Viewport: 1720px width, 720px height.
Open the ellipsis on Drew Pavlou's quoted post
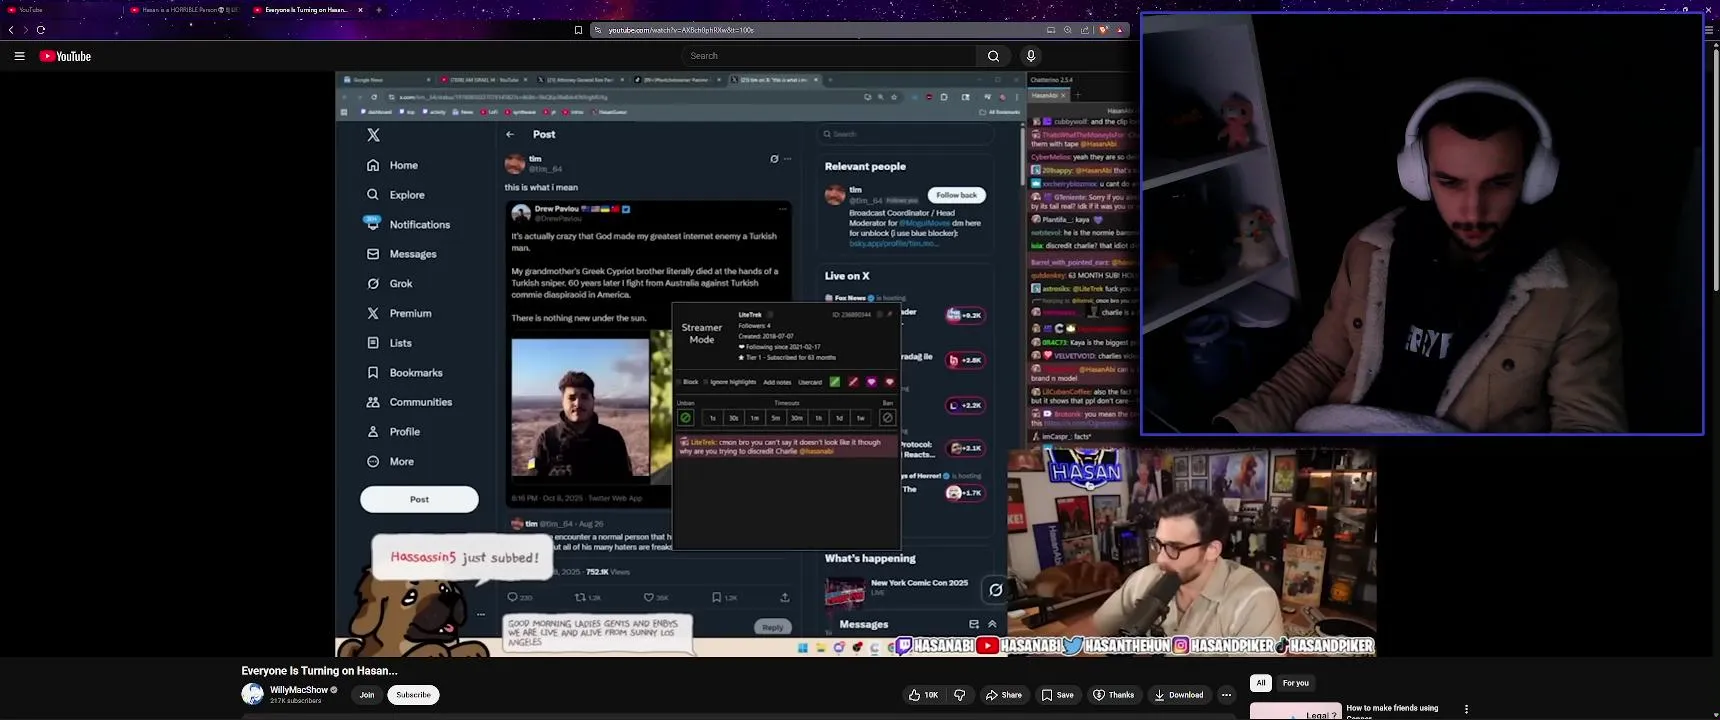782,210
